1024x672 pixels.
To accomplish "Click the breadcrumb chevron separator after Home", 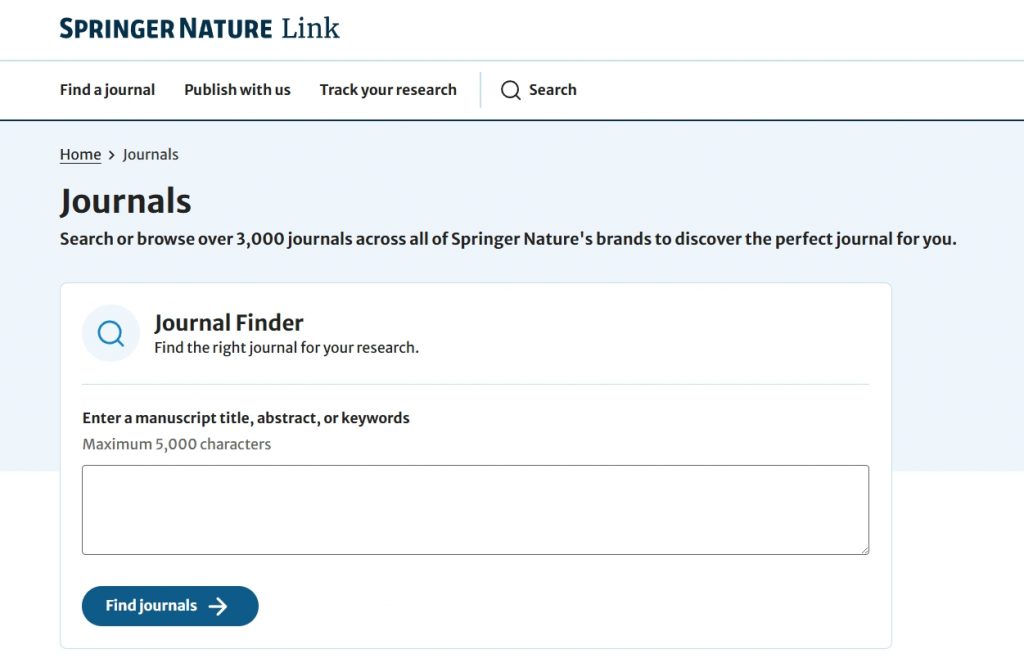I will (x=112, y=155).
